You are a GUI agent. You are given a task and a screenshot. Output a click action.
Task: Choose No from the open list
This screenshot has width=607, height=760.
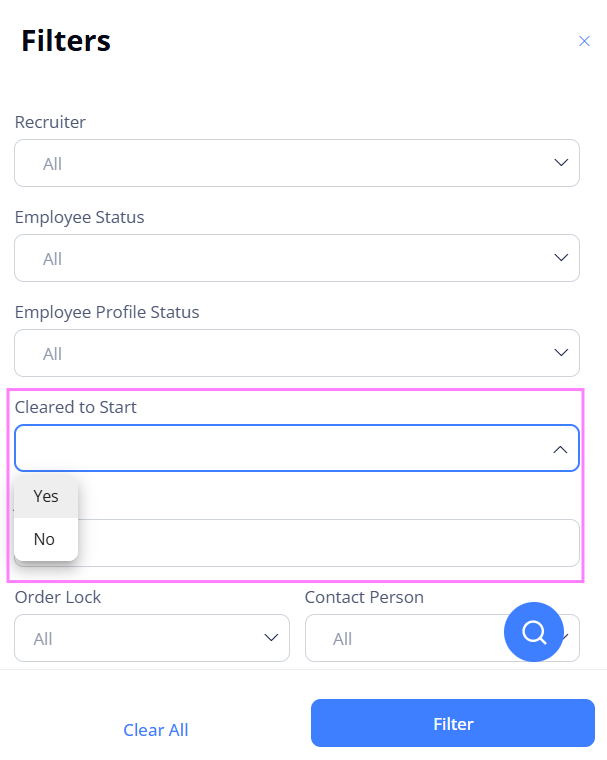pyautogui.click(x=44, y=539)
